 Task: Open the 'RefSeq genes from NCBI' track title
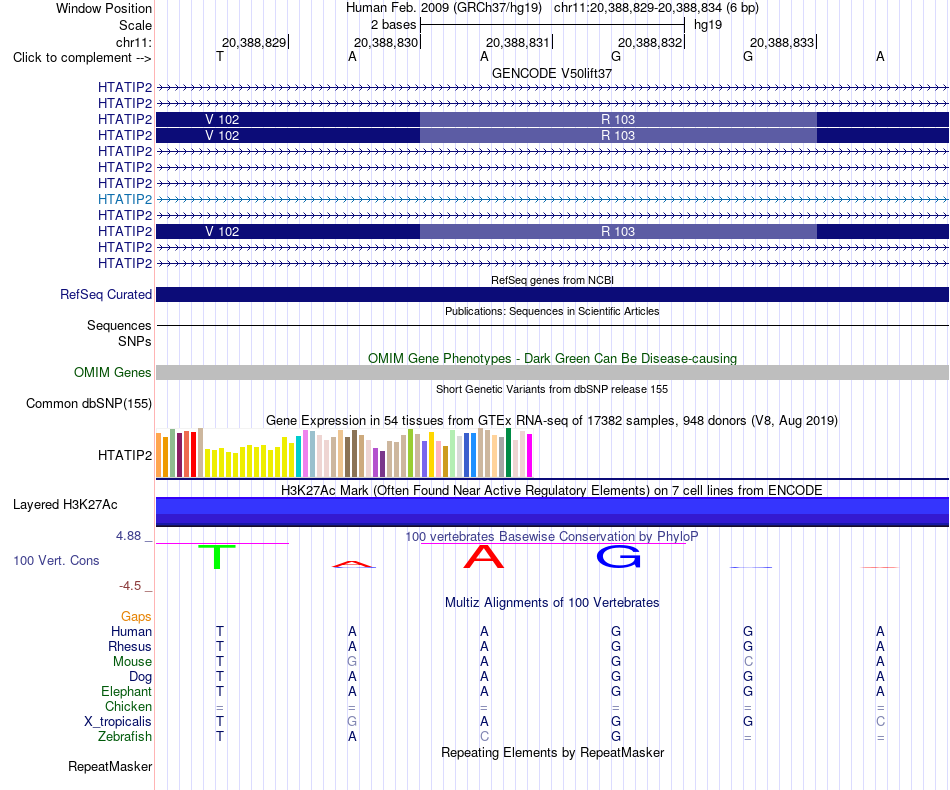pos(552,280)
